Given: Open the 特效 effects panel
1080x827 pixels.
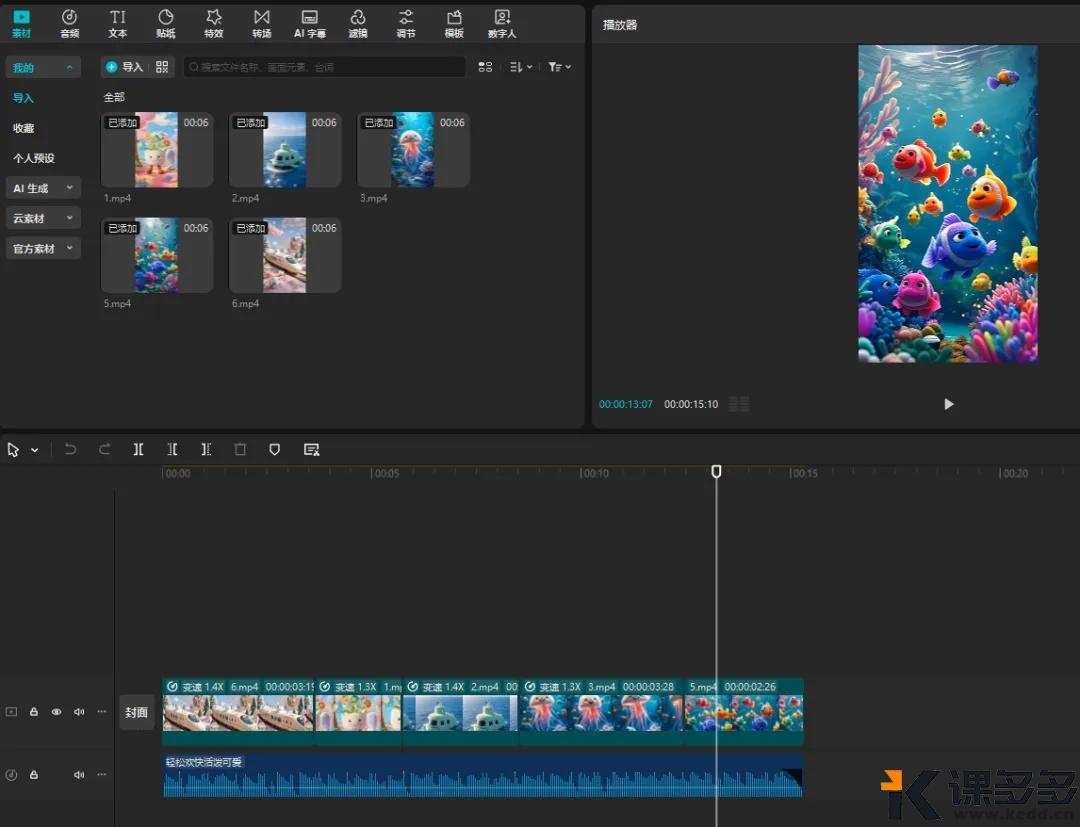Looking at the screenshot, I should tap(213, 23).
